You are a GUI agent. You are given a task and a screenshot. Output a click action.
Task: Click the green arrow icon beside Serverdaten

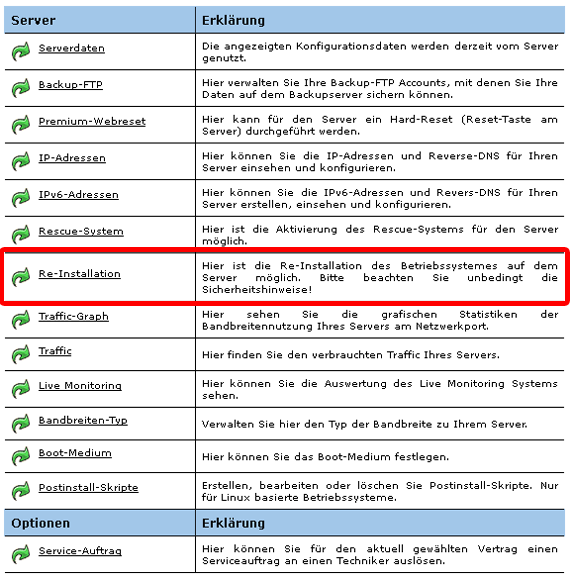(x=21, y=51)
